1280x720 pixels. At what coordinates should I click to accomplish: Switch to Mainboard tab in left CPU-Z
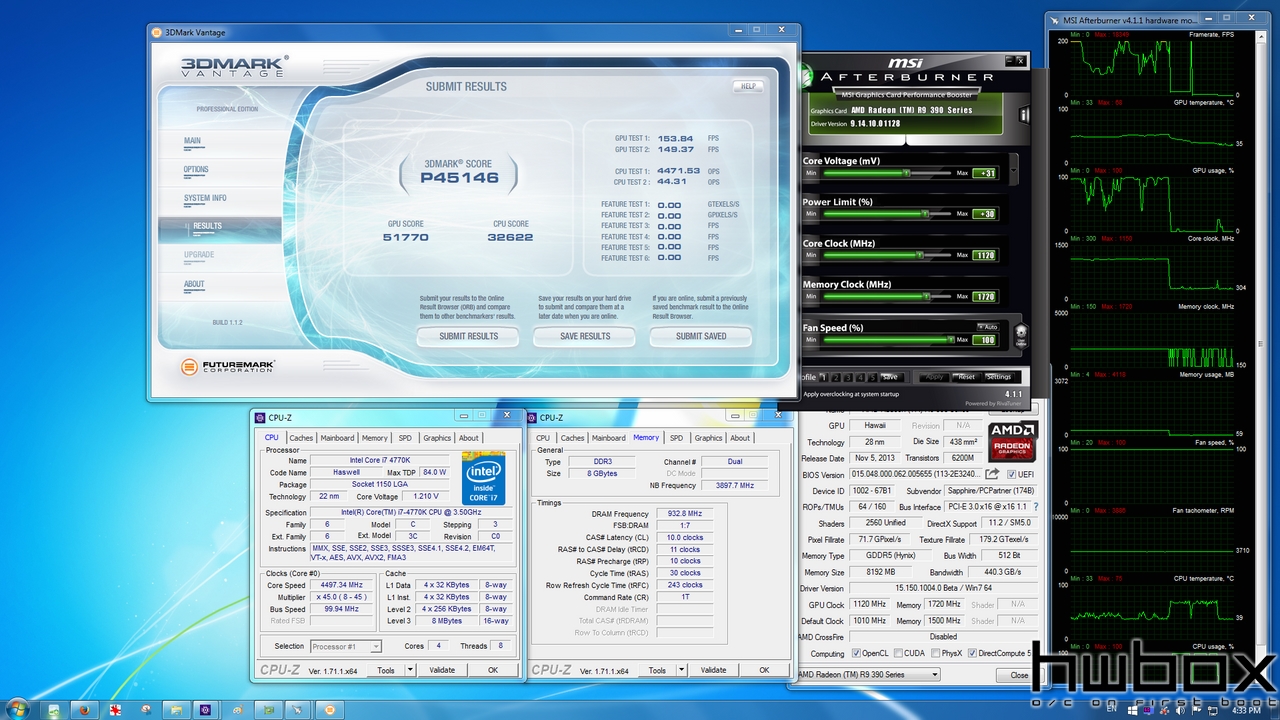click(x=337, y=438)
